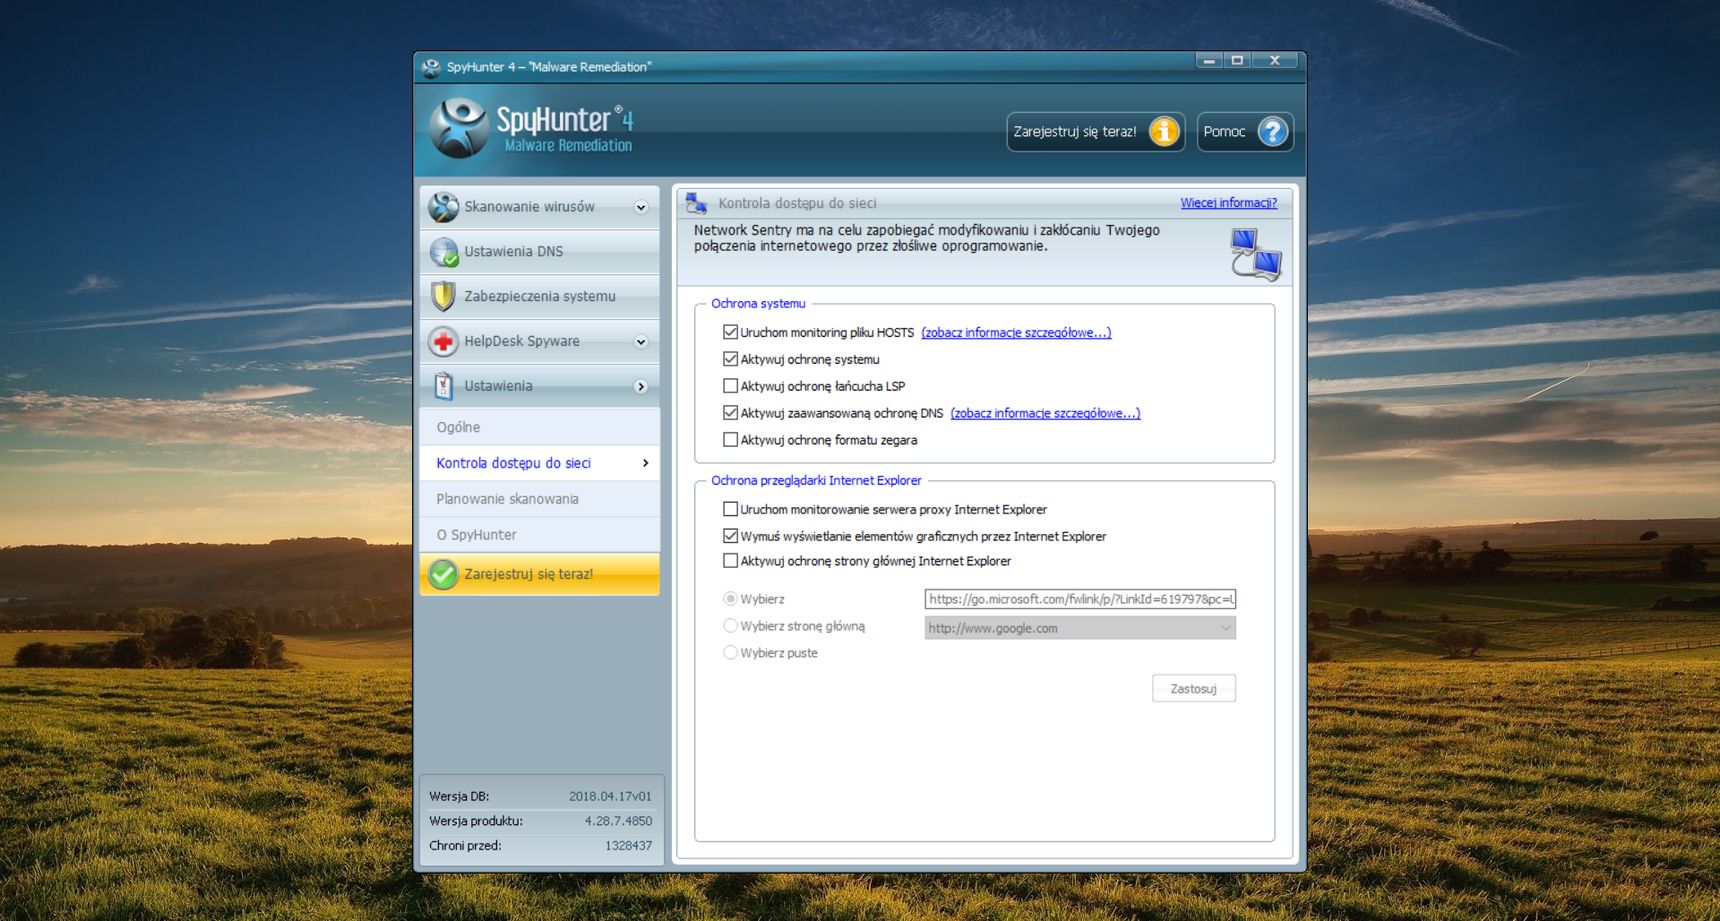This screenshot has width=1720, height=921.
Task: Enable ochronę strony głównej Internet Explorer
Action: [x=730, y=561]
